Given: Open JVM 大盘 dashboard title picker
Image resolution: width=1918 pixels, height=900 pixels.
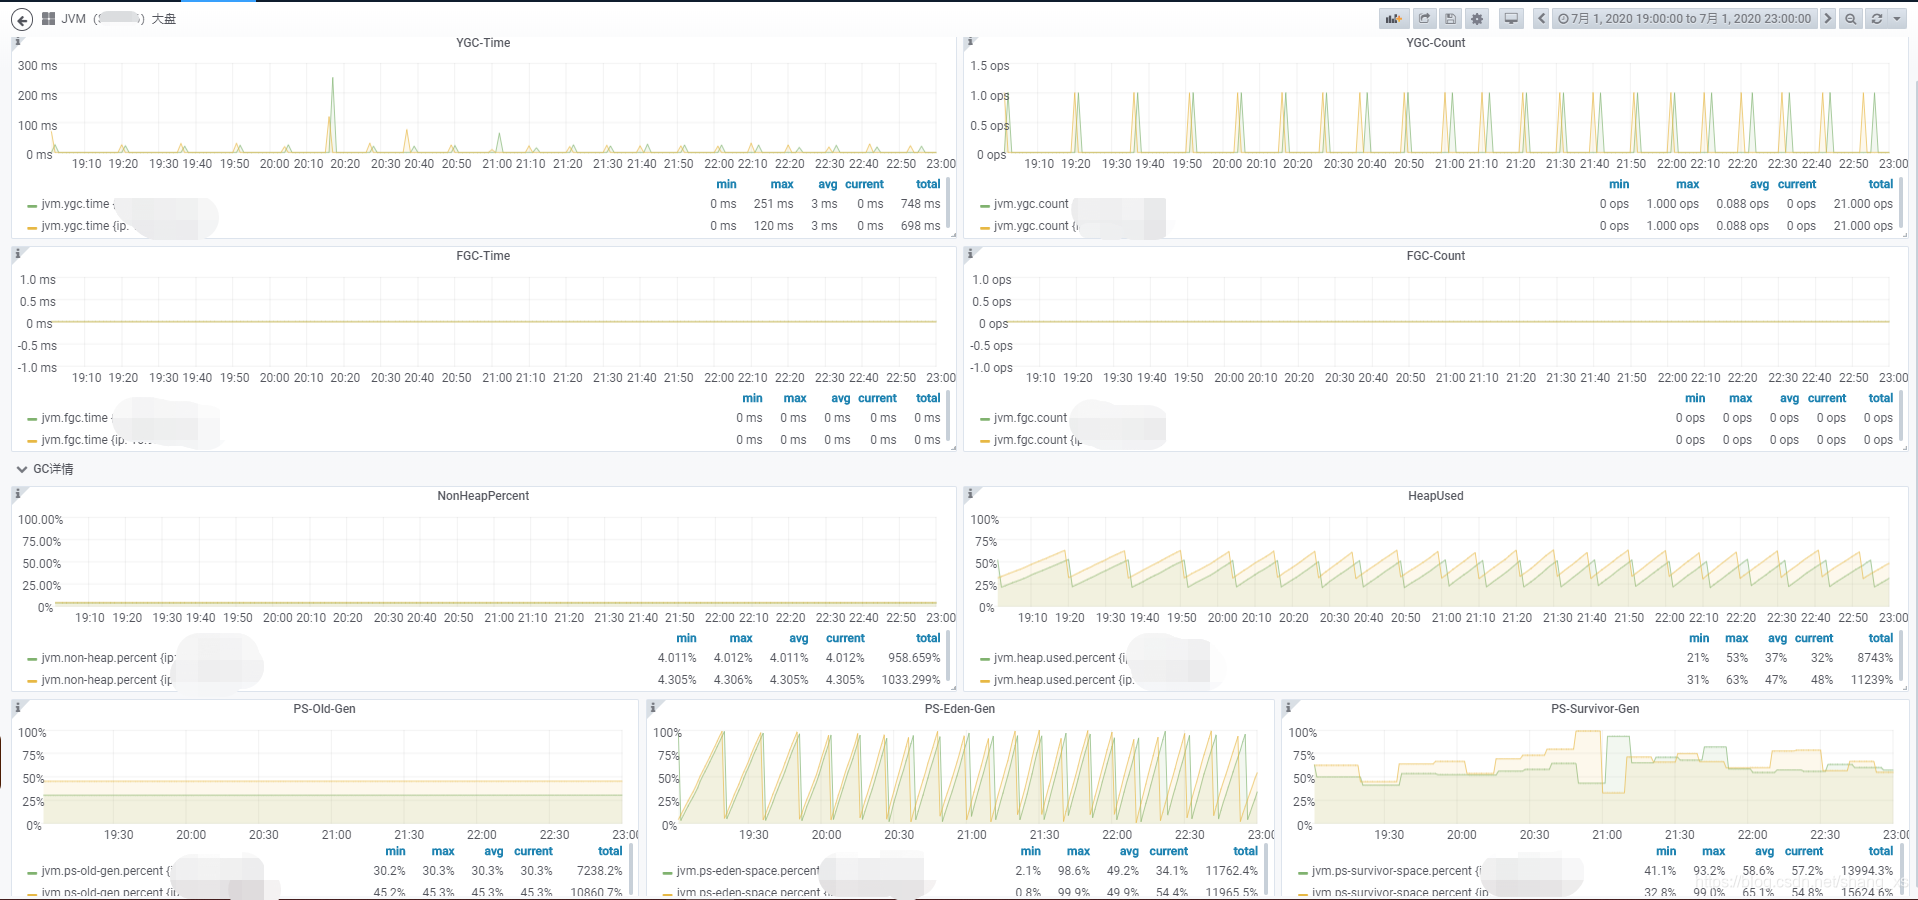Looking at the screenshot, I should pos(118,19).
